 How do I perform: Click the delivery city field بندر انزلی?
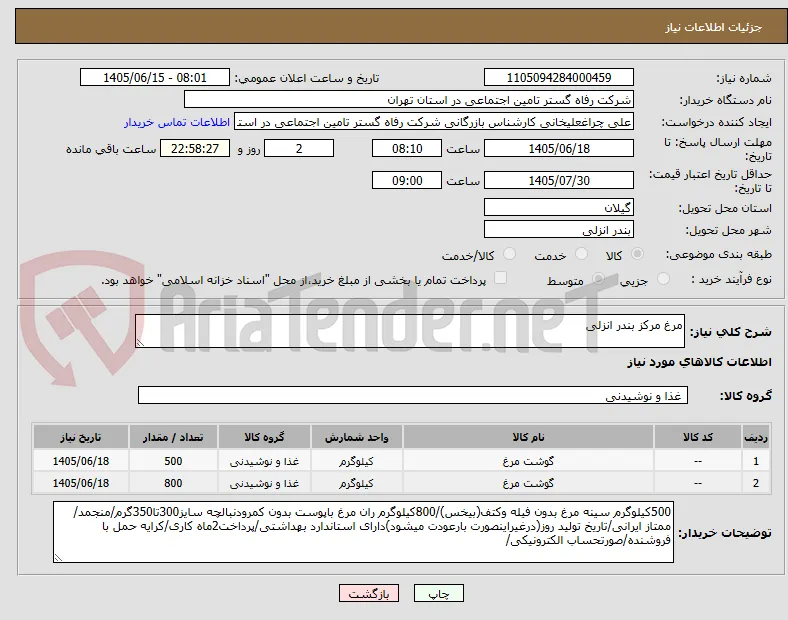pyautogui.click(x=558, y=229)
